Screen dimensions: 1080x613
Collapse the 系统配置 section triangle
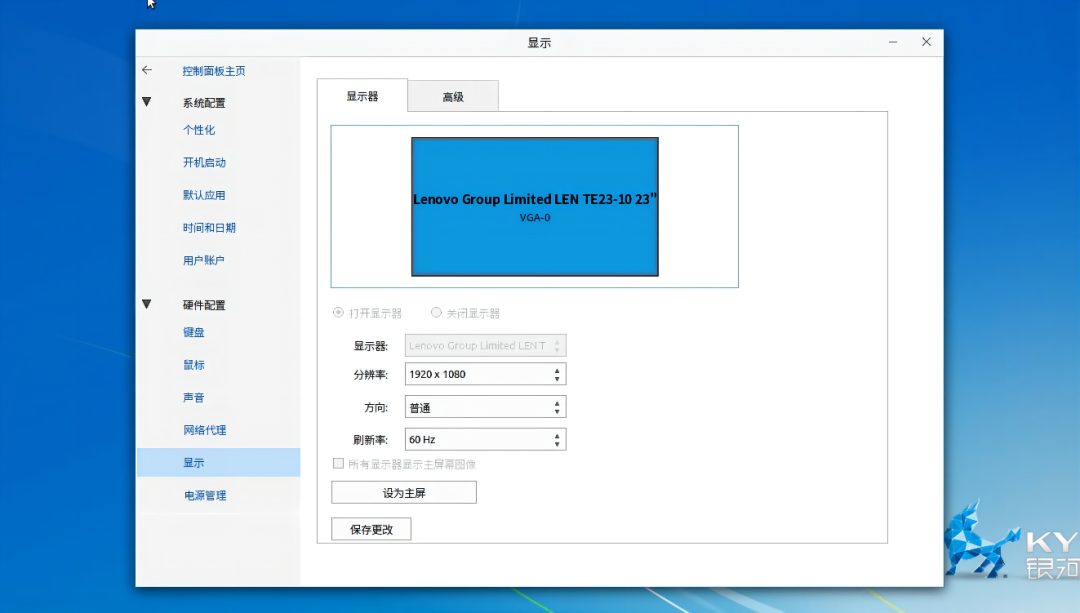click(147, 102)
